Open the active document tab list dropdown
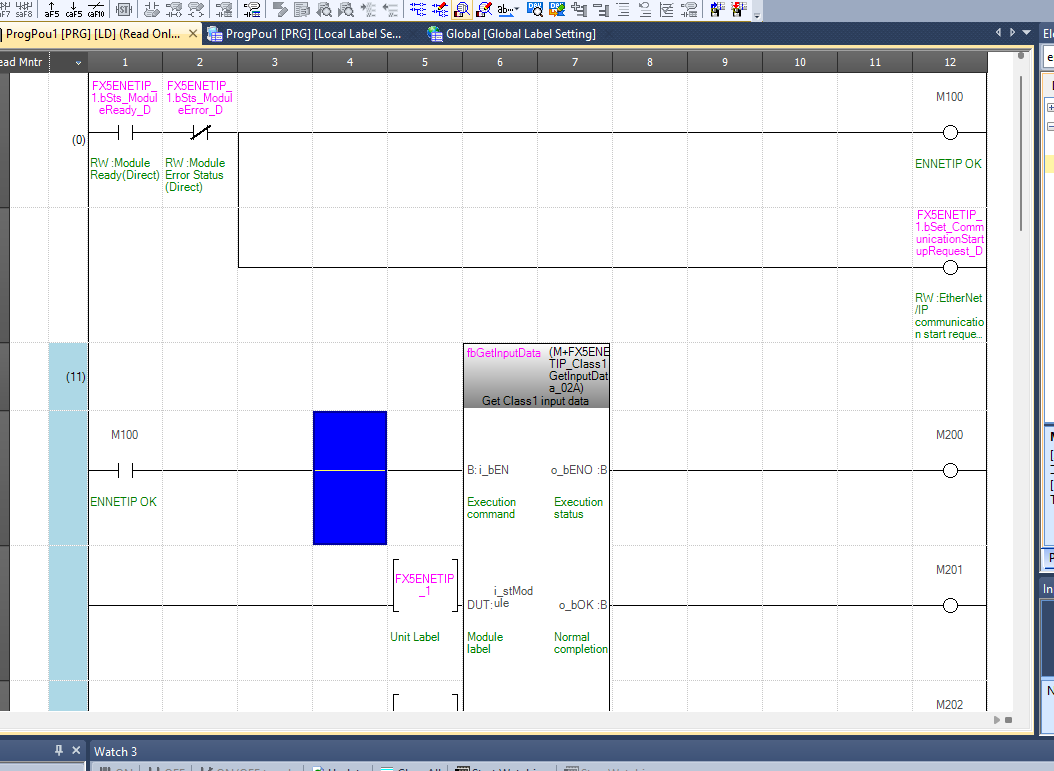The height and width of the screenshot is (771, 1054). coord(1025,33)
